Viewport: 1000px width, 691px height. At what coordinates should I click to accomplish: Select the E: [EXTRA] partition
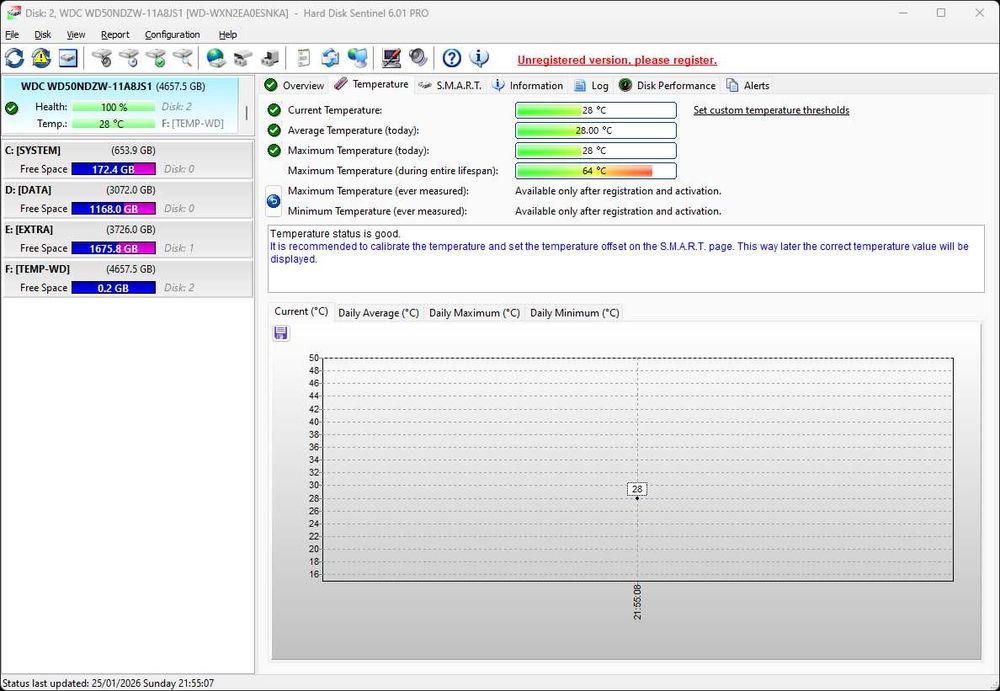click(x=127, y=239)
